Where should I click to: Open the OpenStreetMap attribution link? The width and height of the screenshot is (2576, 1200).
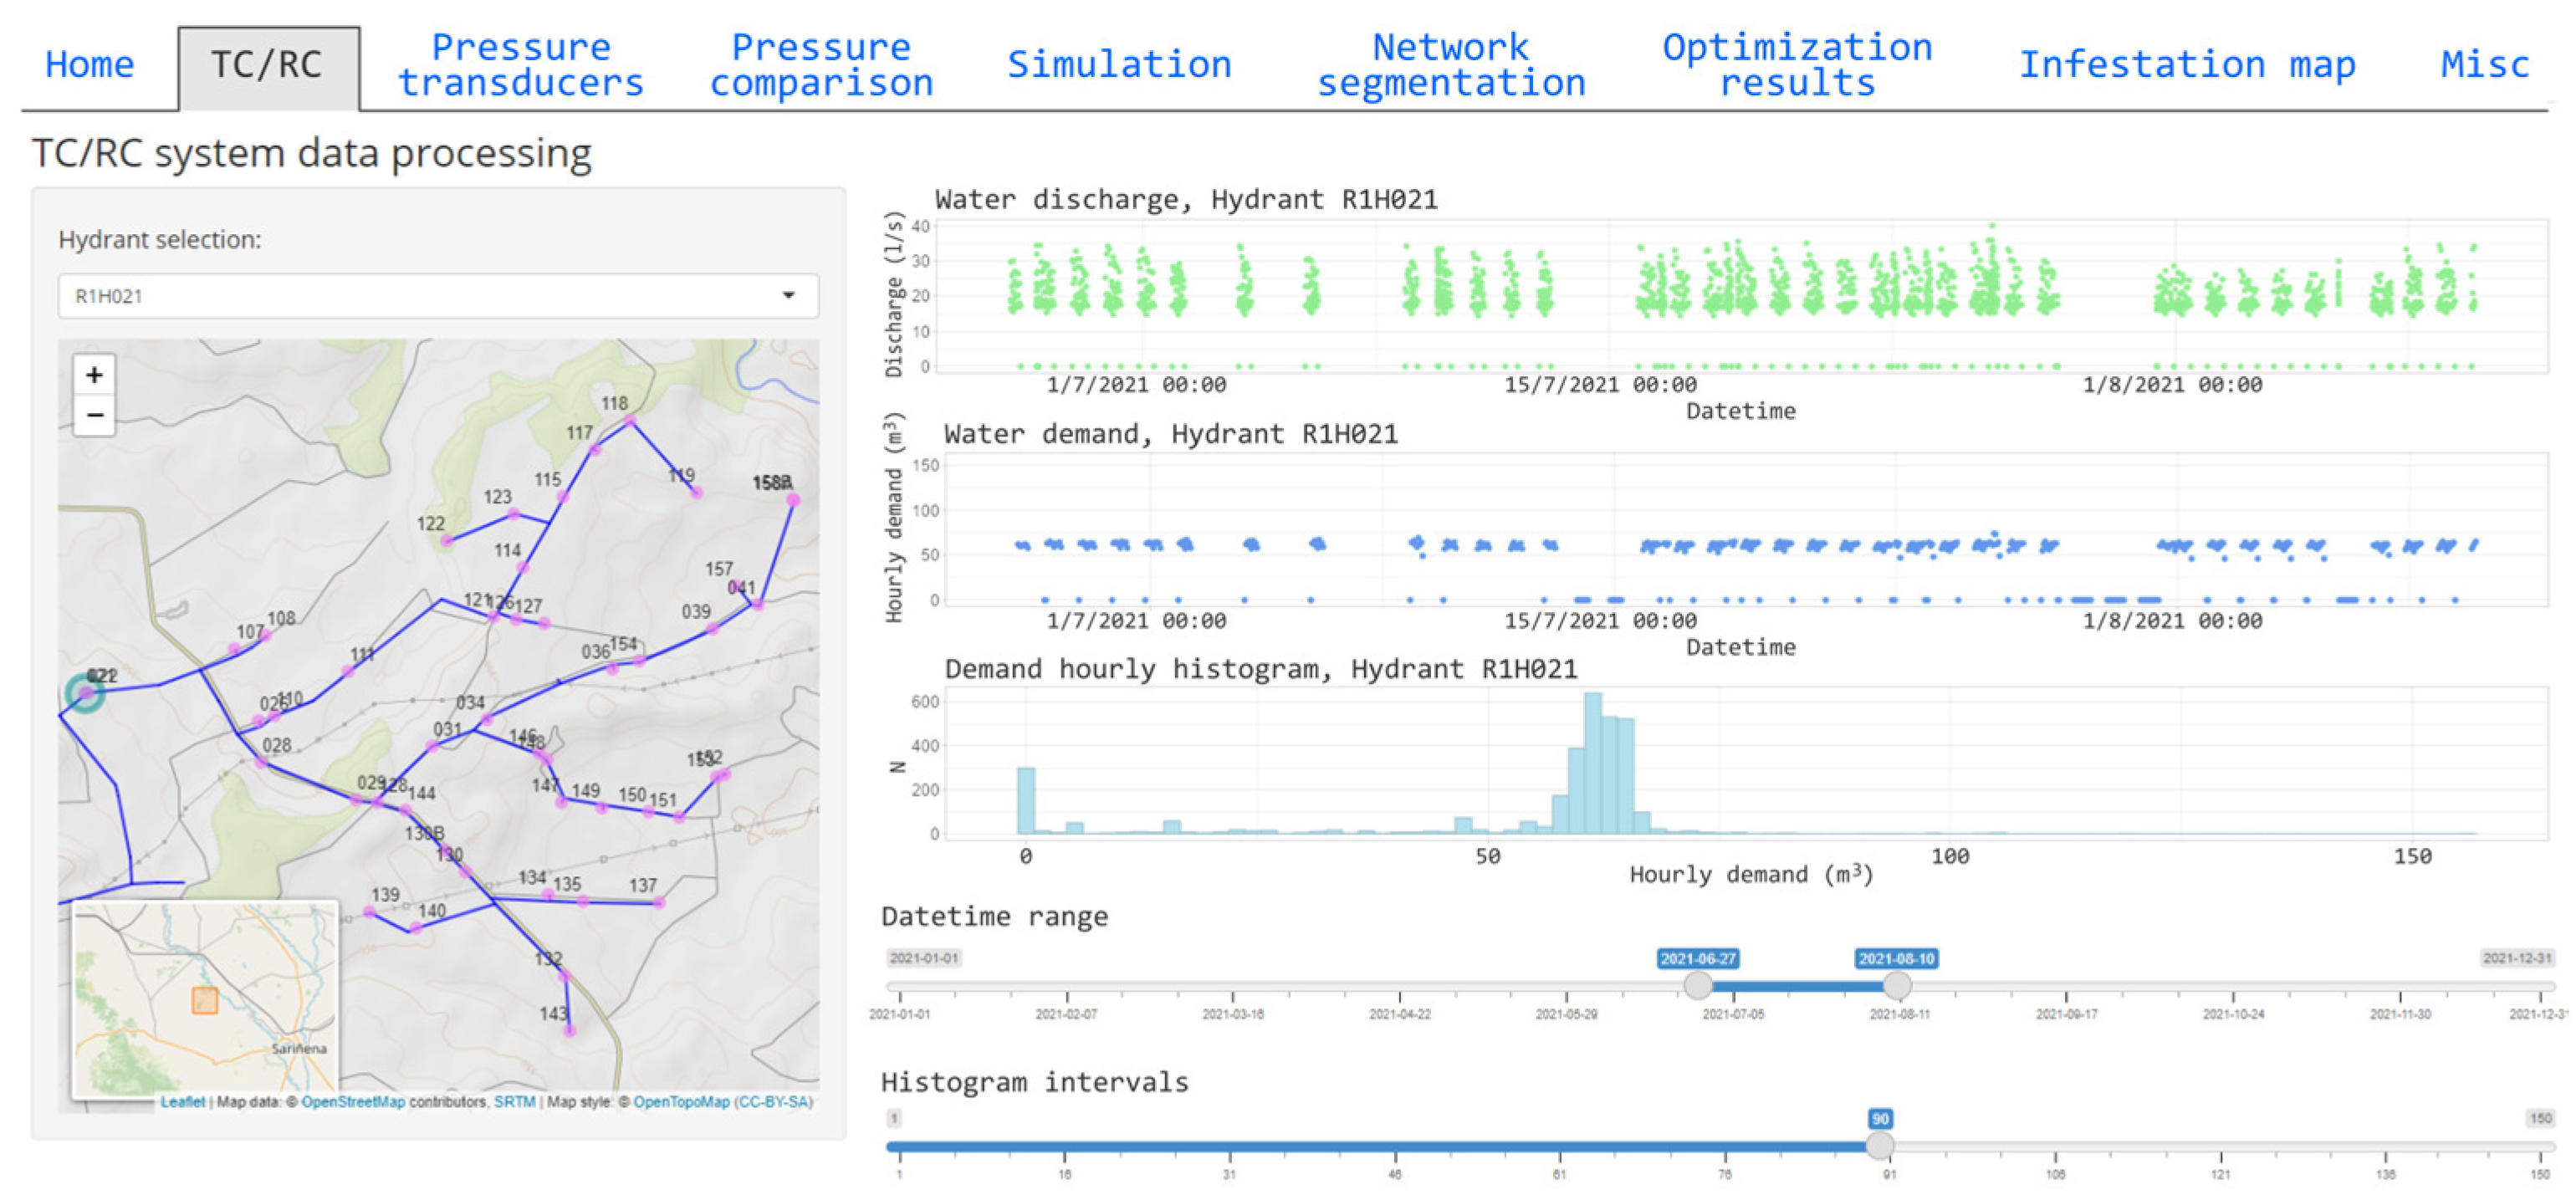click(352, 1102)
